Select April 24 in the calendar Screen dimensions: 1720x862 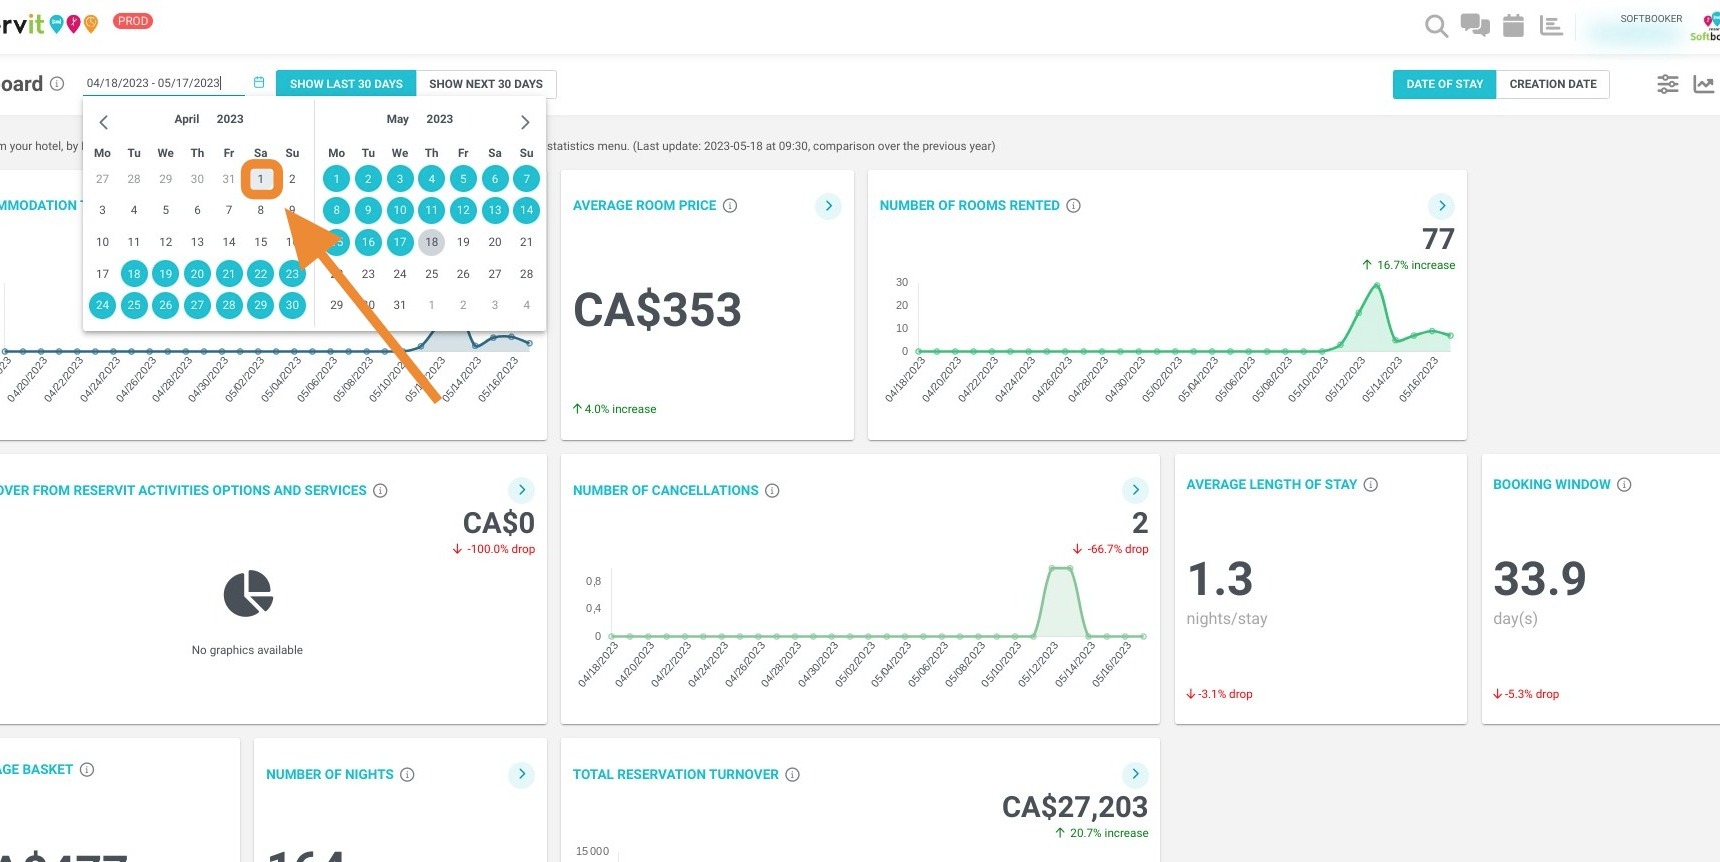point(103,305)
